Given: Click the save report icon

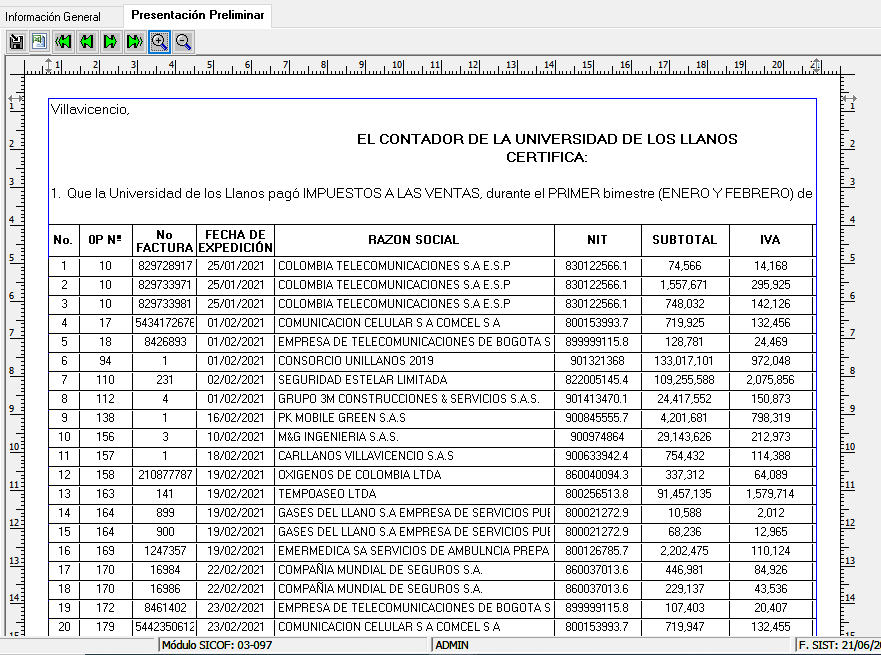Looking at the screenshot, I should 16,41.
